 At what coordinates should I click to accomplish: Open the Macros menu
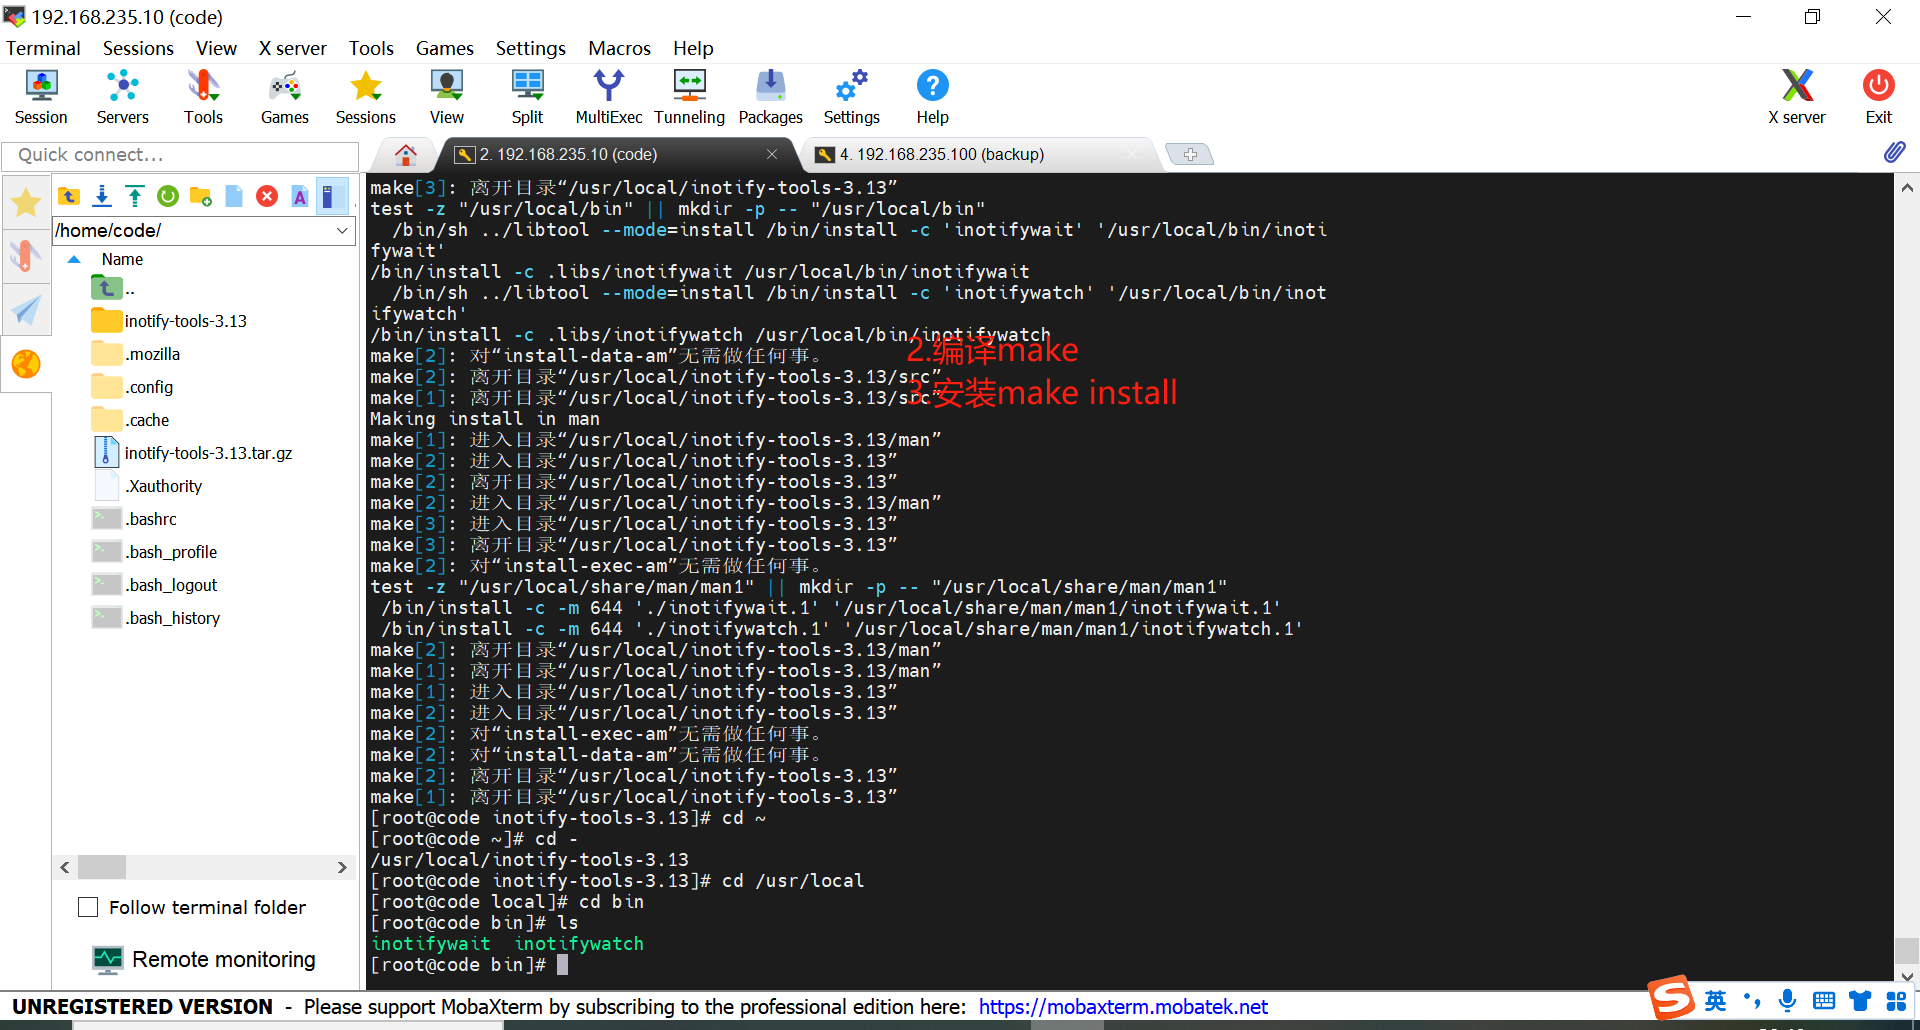pyautogui.click(x=619, y=48)
